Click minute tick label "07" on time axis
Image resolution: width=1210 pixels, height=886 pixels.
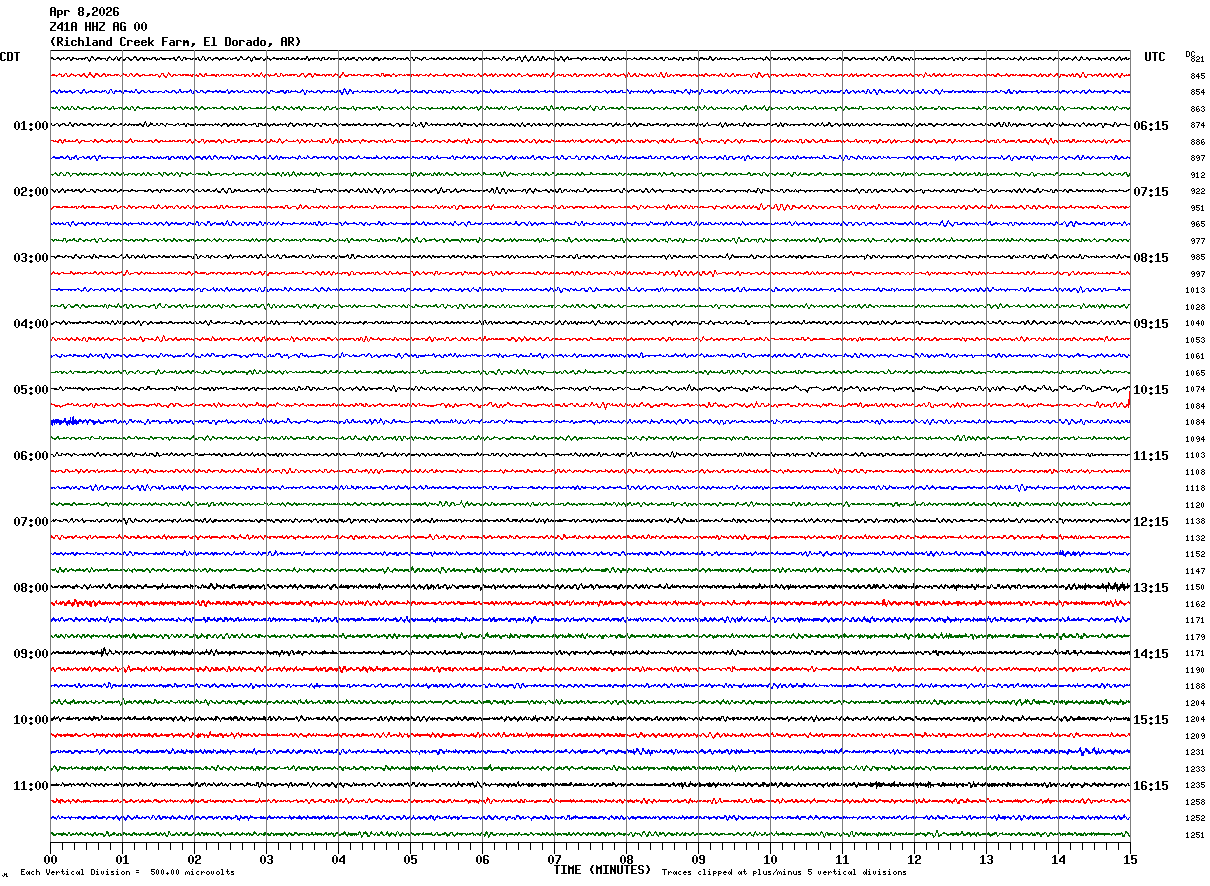[x=554, y=859]
